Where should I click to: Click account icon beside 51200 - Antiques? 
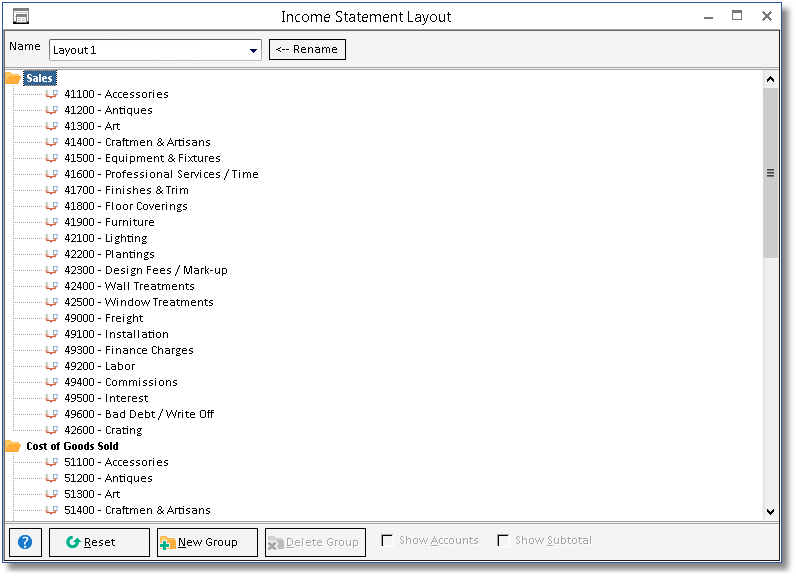click(x=51, y=478)
